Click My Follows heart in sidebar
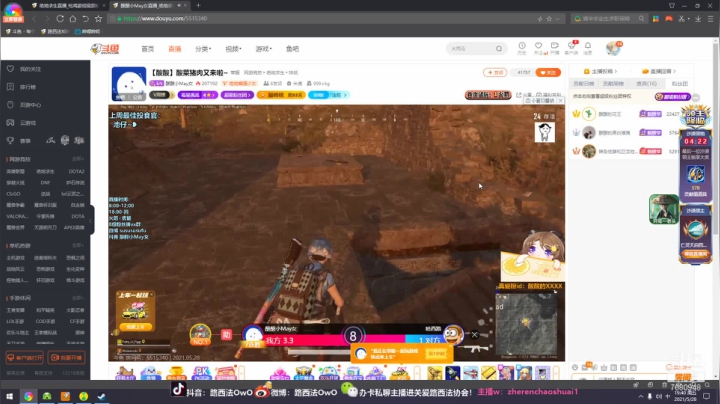The width and height of the screenshot is (720, 404). (x=10, y=69)
